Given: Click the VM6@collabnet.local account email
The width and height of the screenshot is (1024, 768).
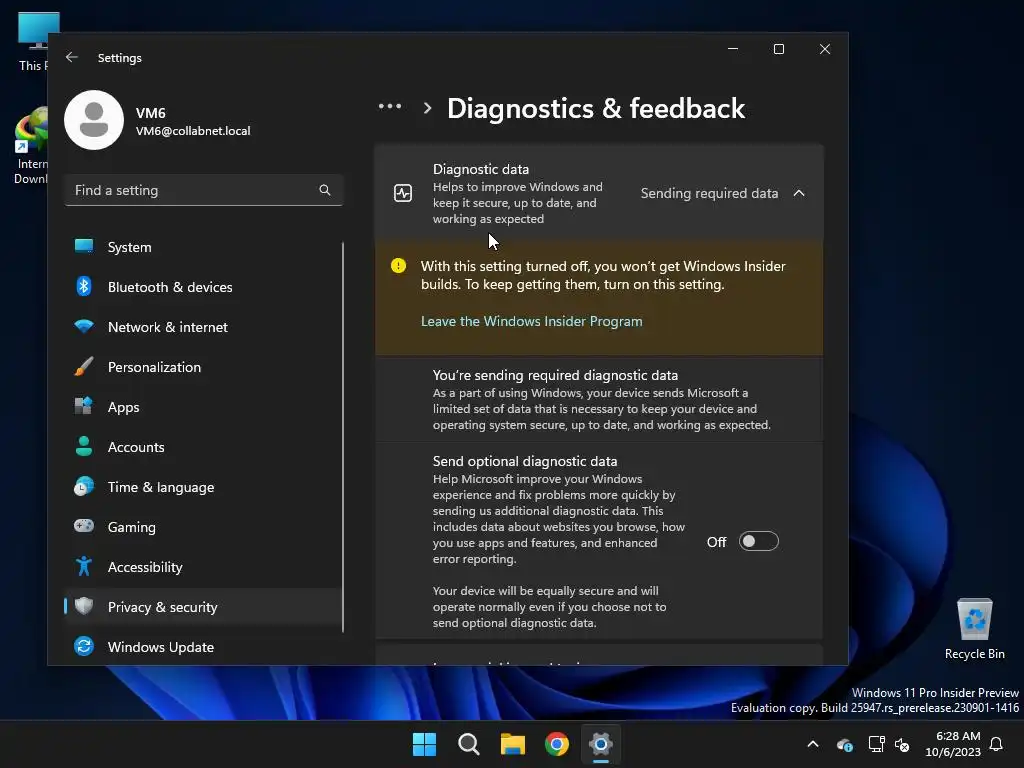Looking at the screenshot, I should coord(193,131).
